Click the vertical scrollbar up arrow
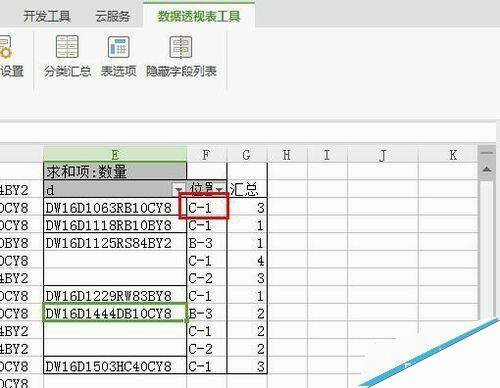 pos(487,169)
